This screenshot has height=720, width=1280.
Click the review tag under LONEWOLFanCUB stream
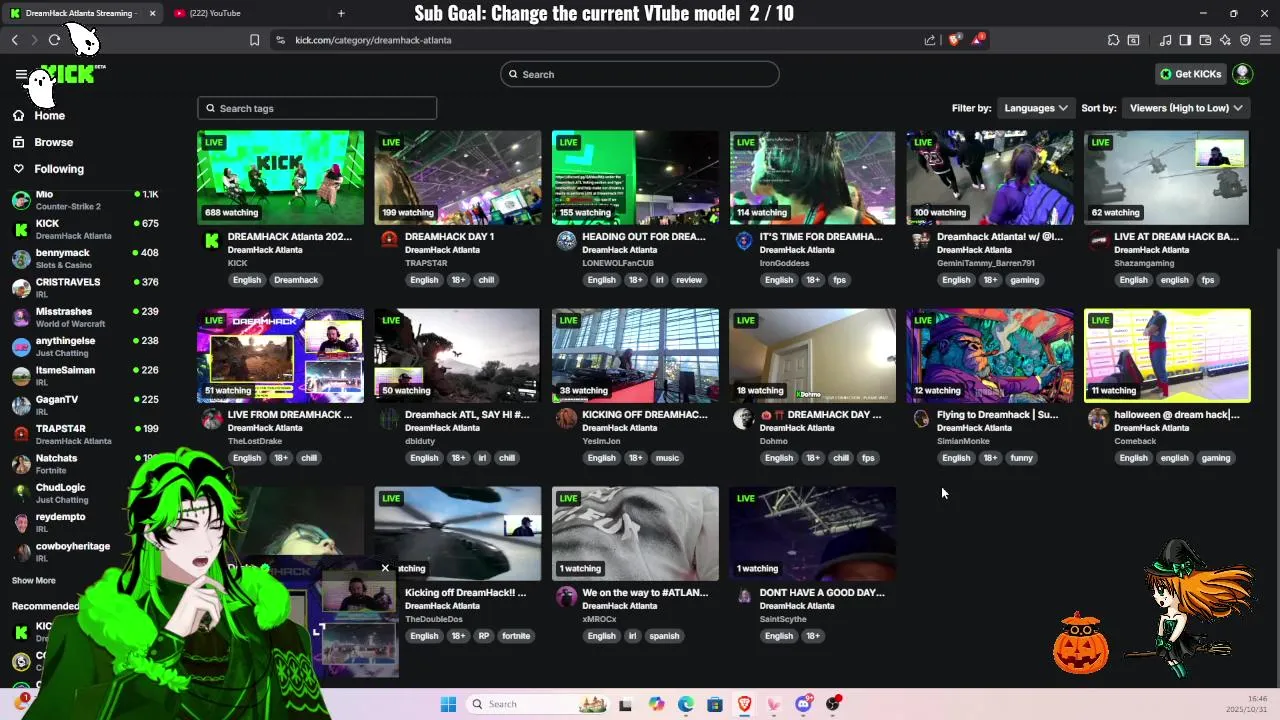click(689, 280)
